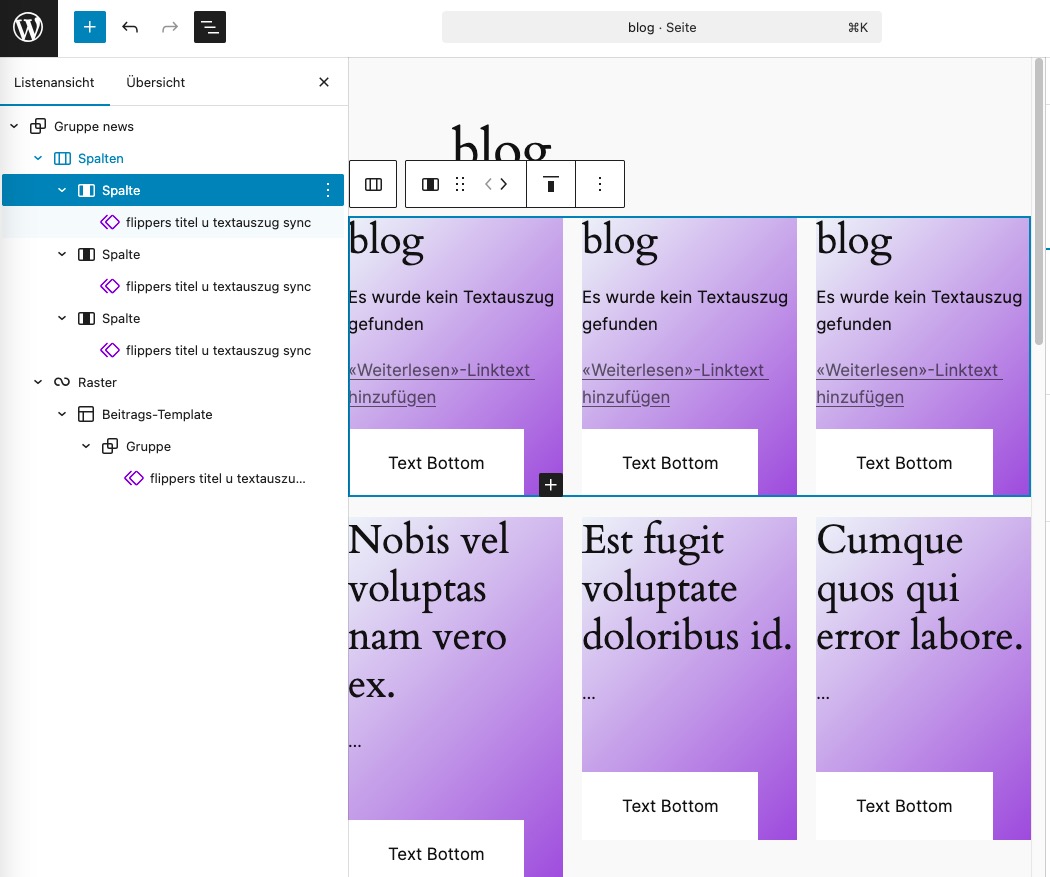This screenshot has width=1050, height=877.
Task: Open the block inserter plus button
Action: click(x=89, y=27)
